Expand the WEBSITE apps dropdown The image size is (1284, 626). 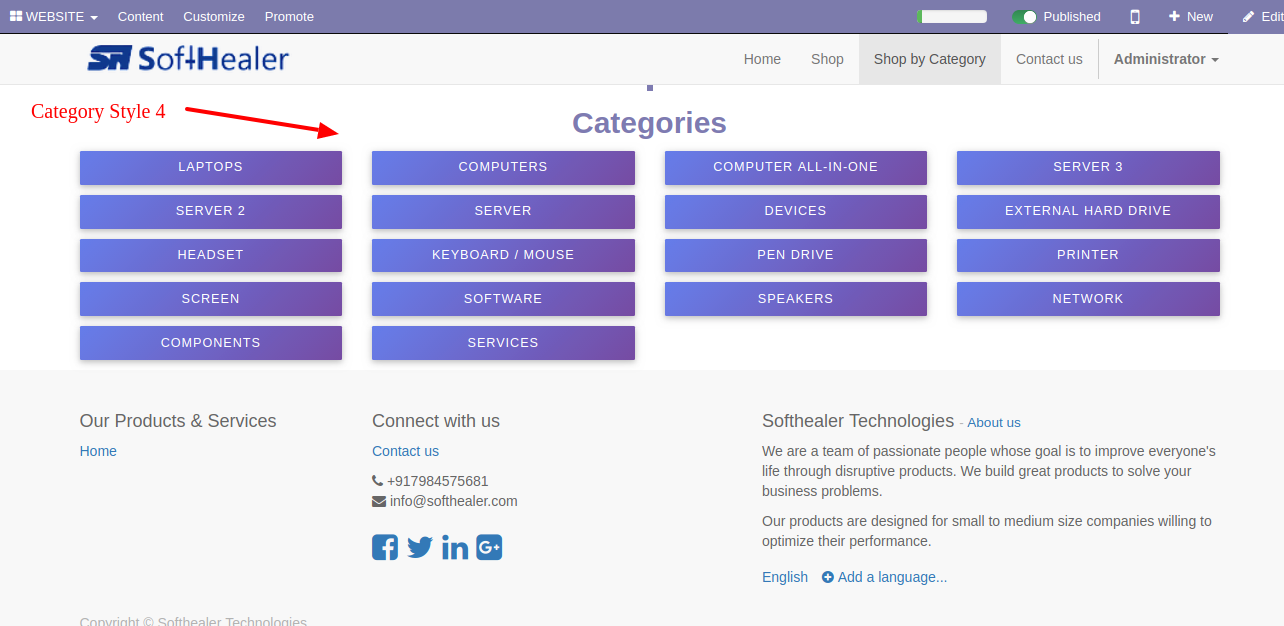pyautogui.click(x=54, y=16)
